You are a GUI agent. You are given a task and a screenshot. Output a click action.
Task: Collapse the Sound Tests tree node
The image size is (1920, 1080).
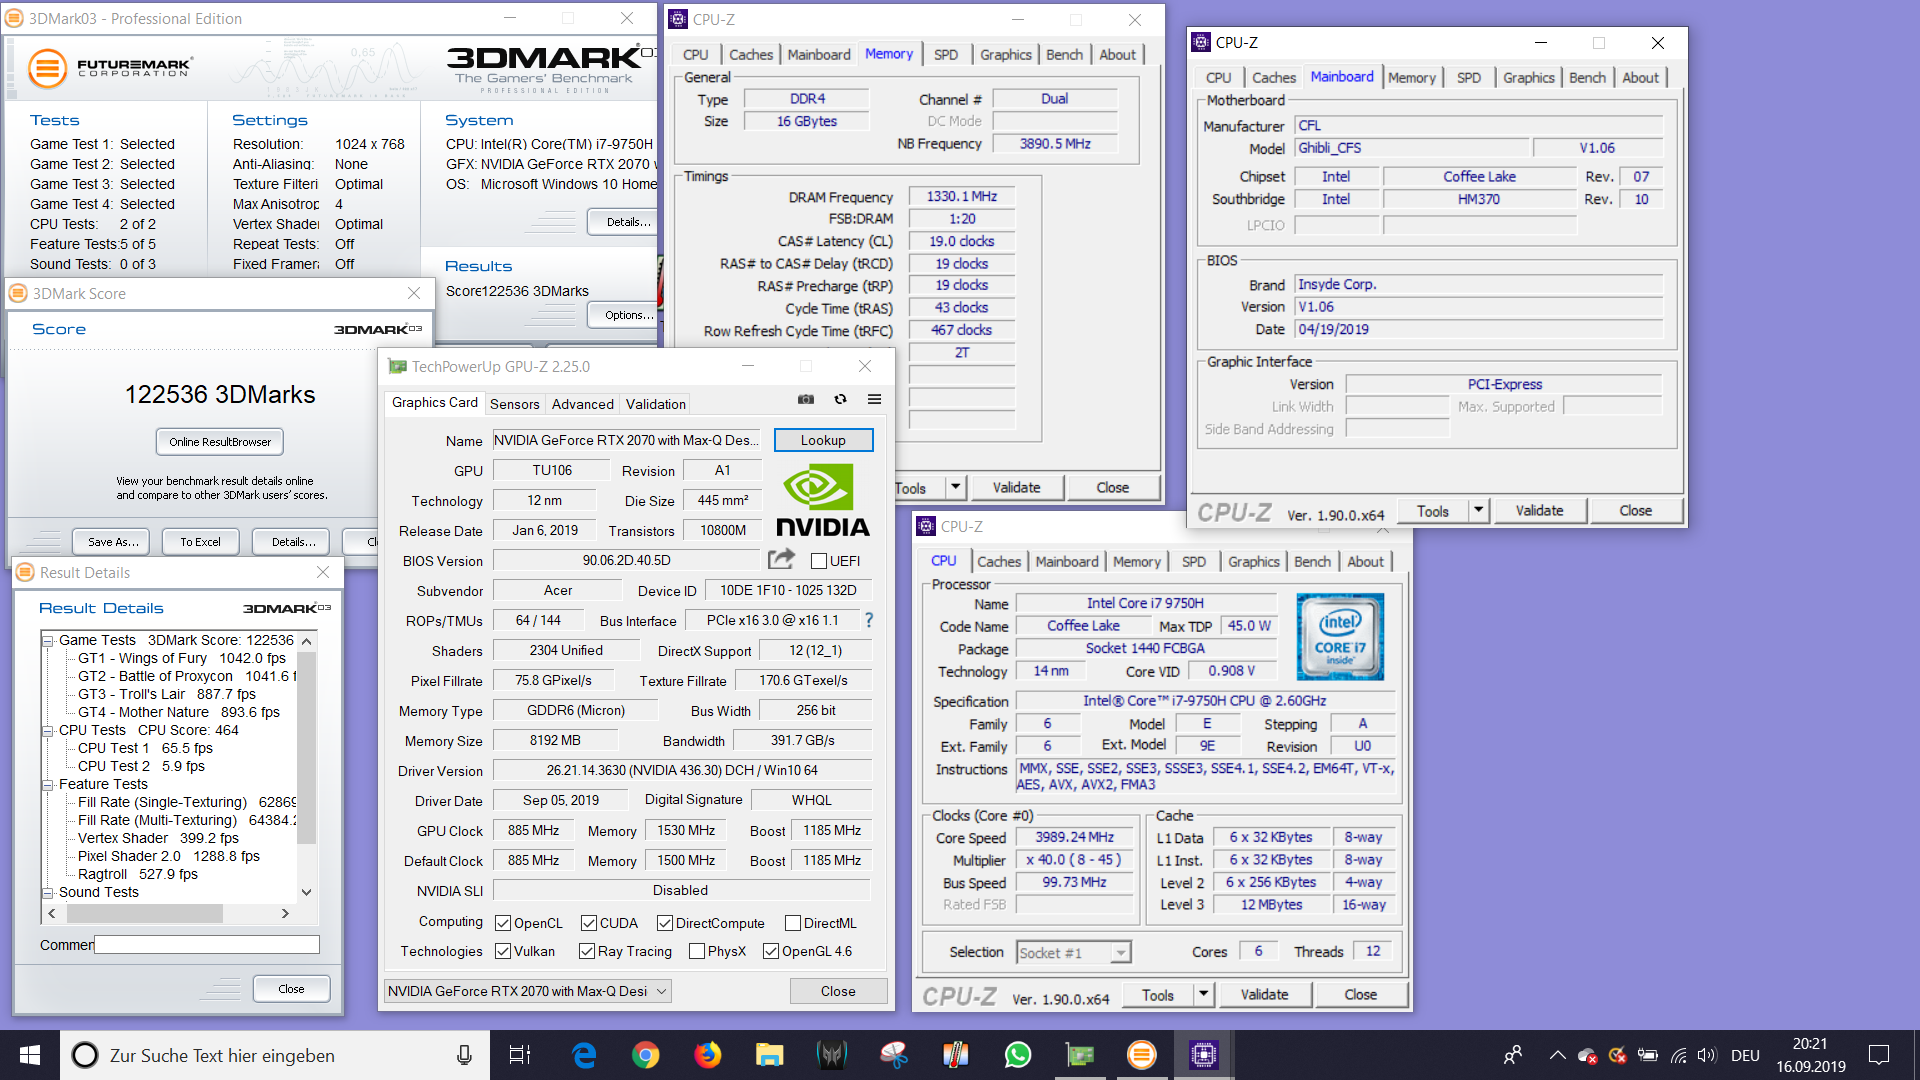[47, 892]
